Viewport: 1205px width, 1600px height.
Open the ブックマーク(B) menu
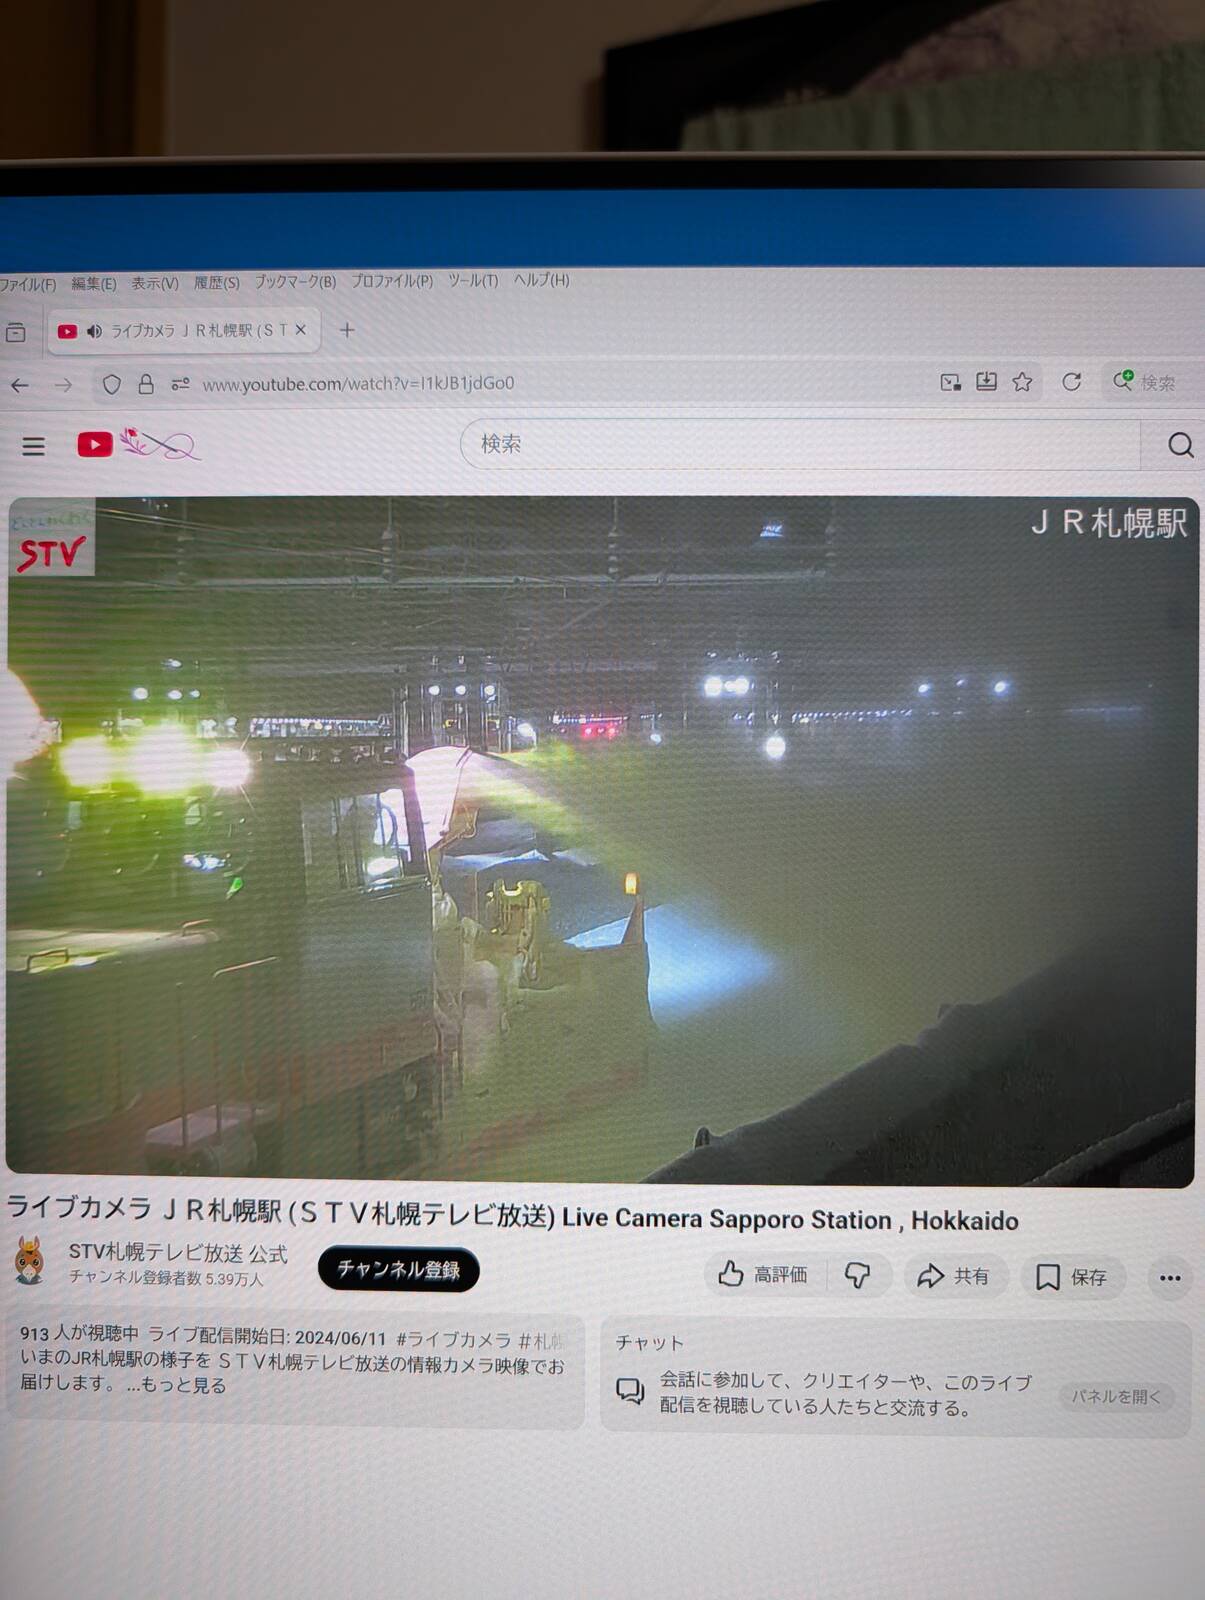[295, 282]
